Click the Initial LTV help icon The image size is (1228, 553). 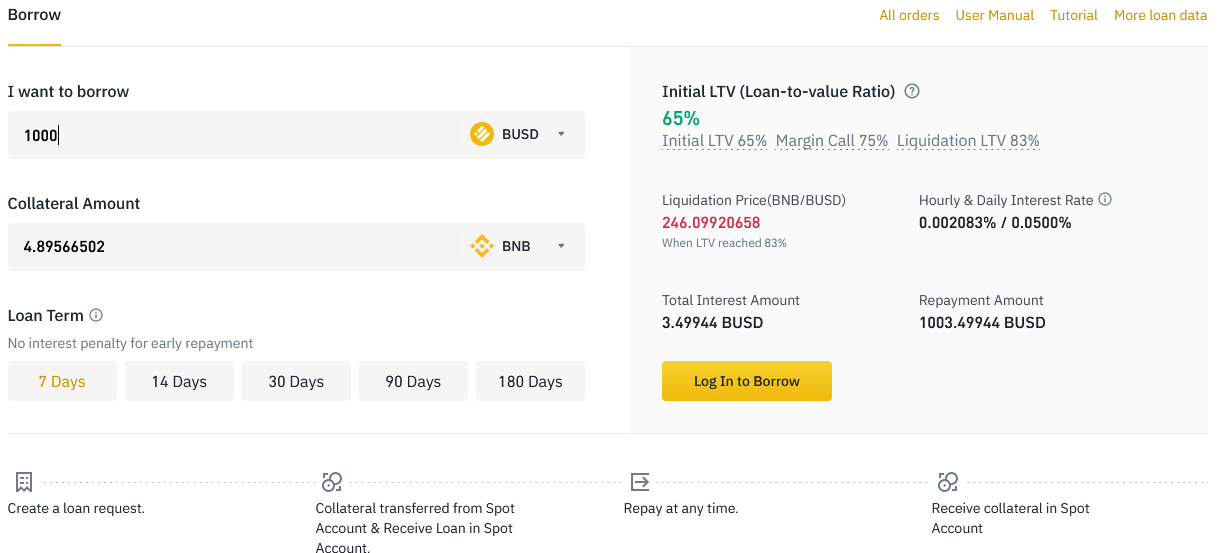click(x=911, y=91)
